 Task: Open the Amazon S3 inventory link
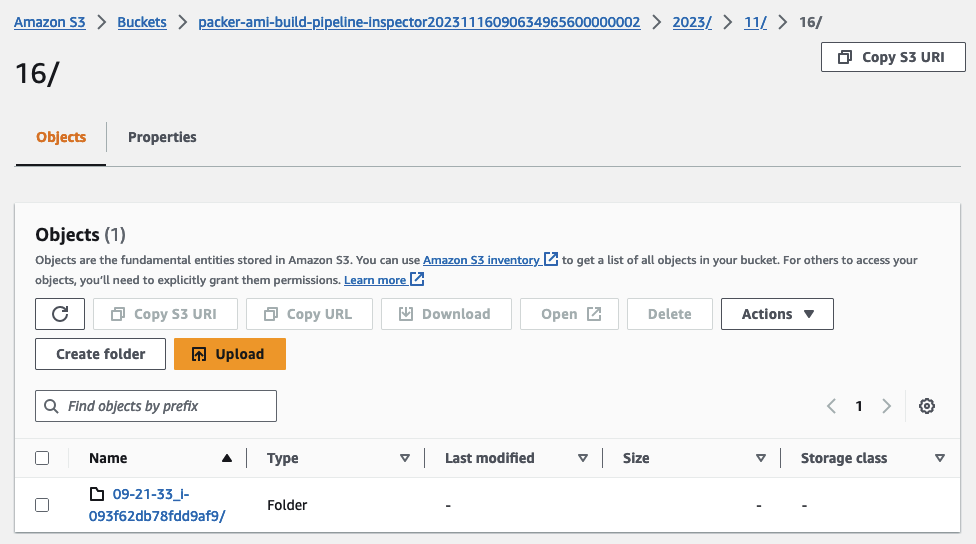pos(481,260)
